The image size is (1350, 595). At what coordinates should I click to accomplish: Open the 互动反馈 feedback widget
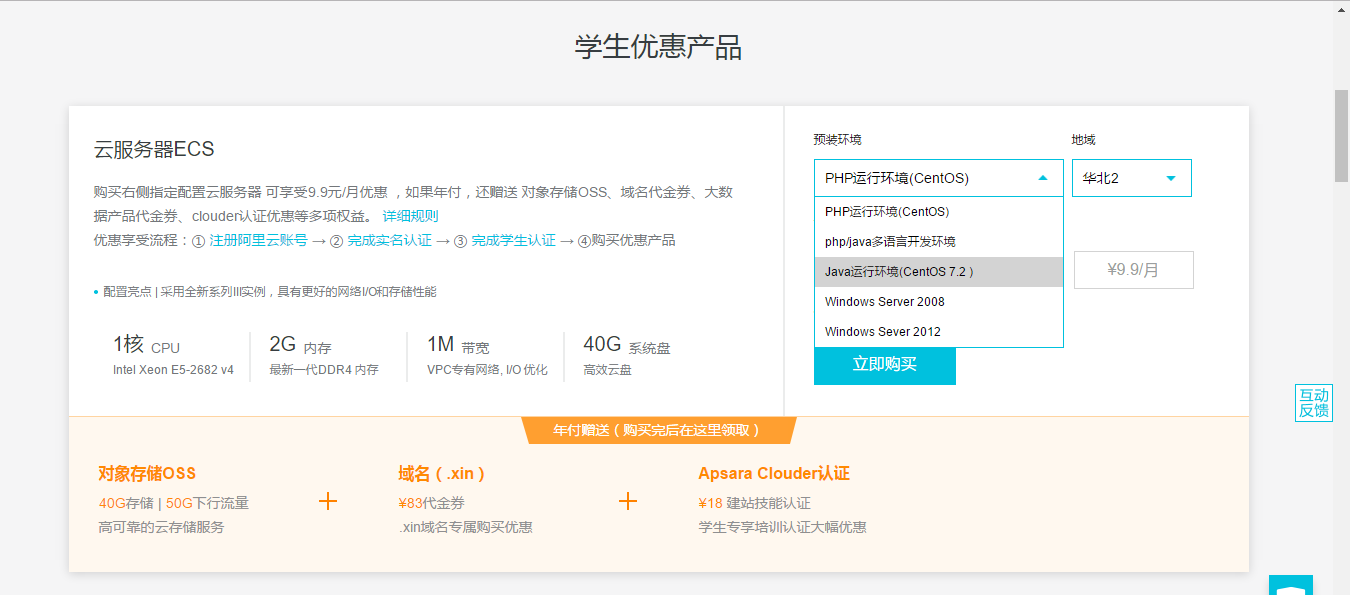(x=1313, y=403)
